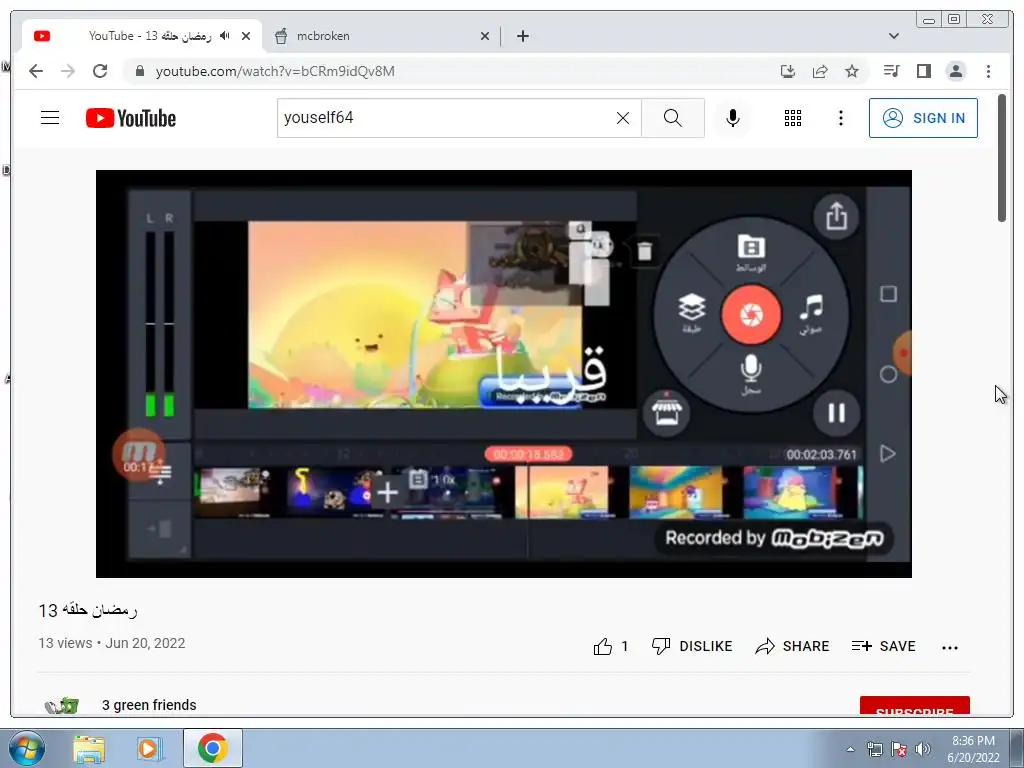The width and height of the screenshot is (1024, 768).
Task: Open the YouTube guide hamburger menu
Action: 50,118
